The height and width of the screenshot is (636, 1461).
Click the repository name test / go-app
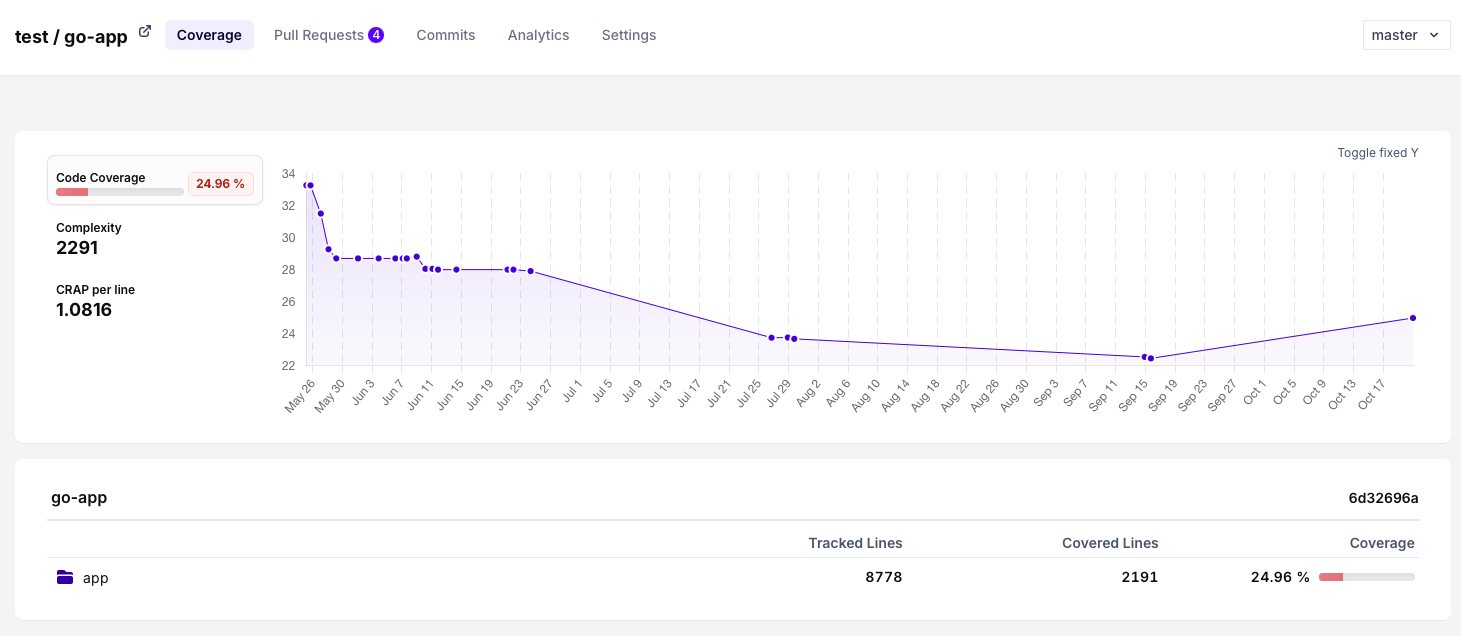72,36
